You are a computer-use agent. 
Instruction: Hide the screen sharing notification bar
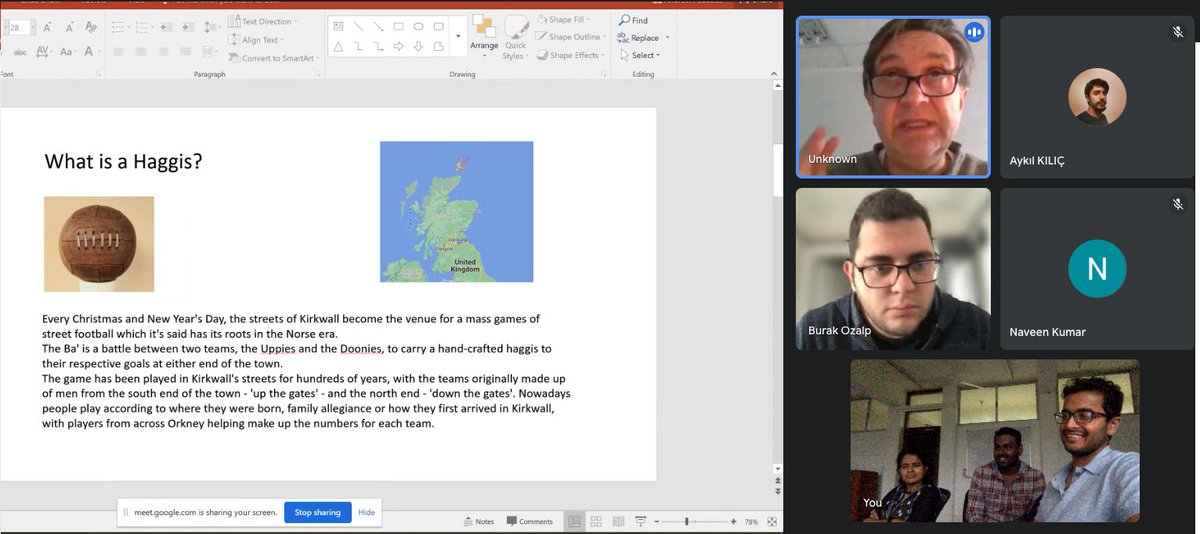click(366, 512)
